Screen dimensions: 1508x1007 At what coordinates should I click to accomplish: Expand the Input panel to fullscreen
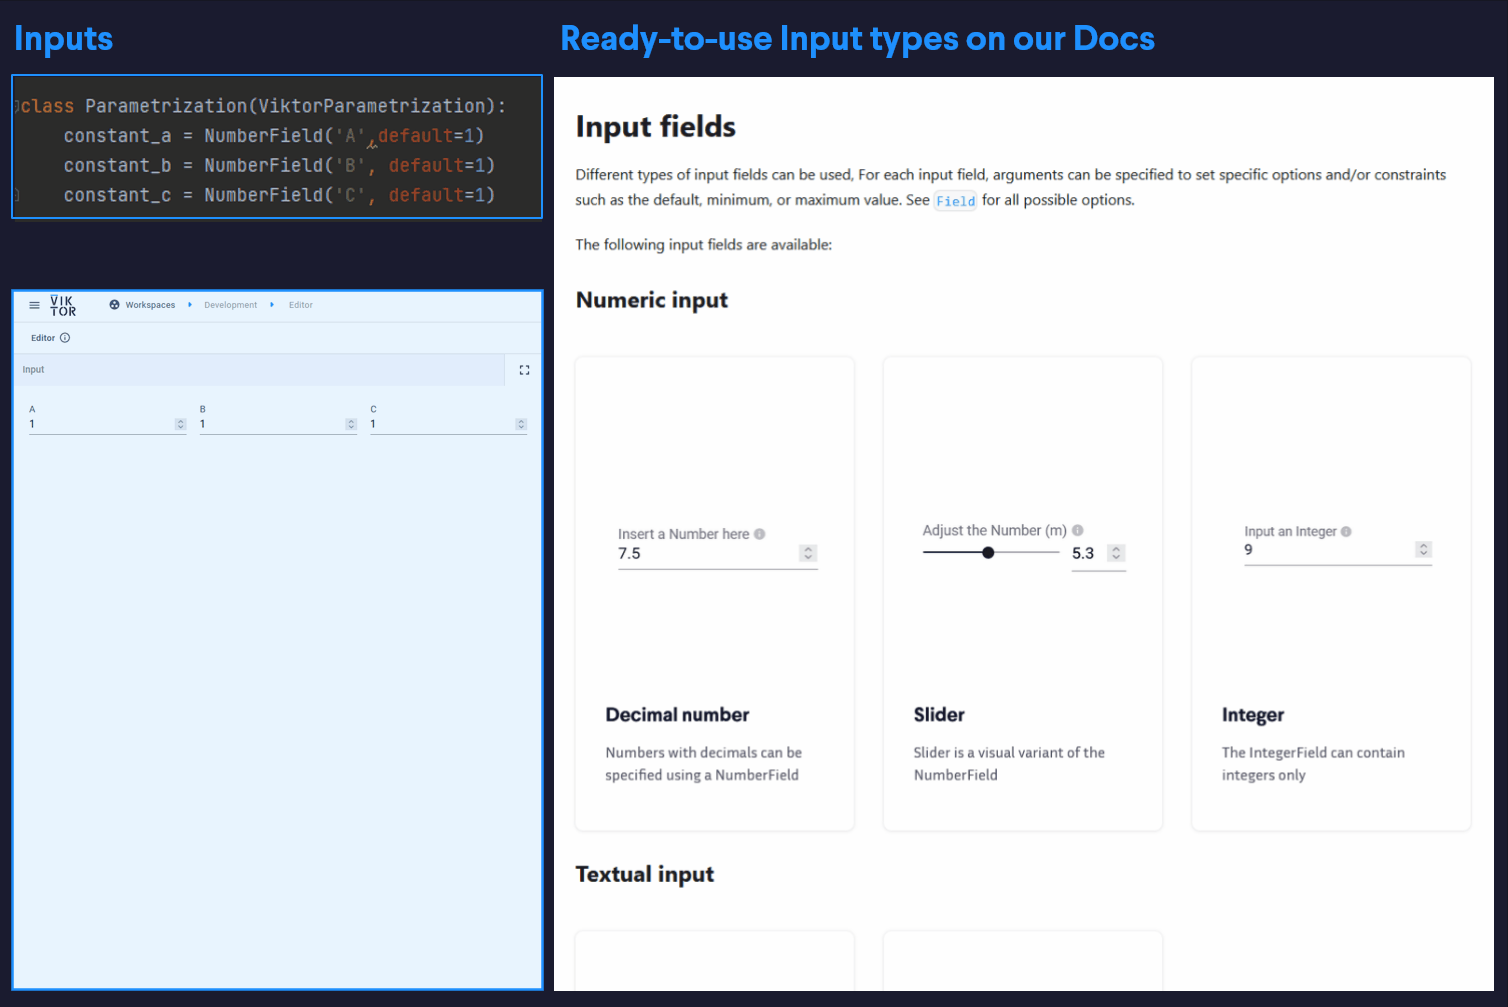coord(524,369)
